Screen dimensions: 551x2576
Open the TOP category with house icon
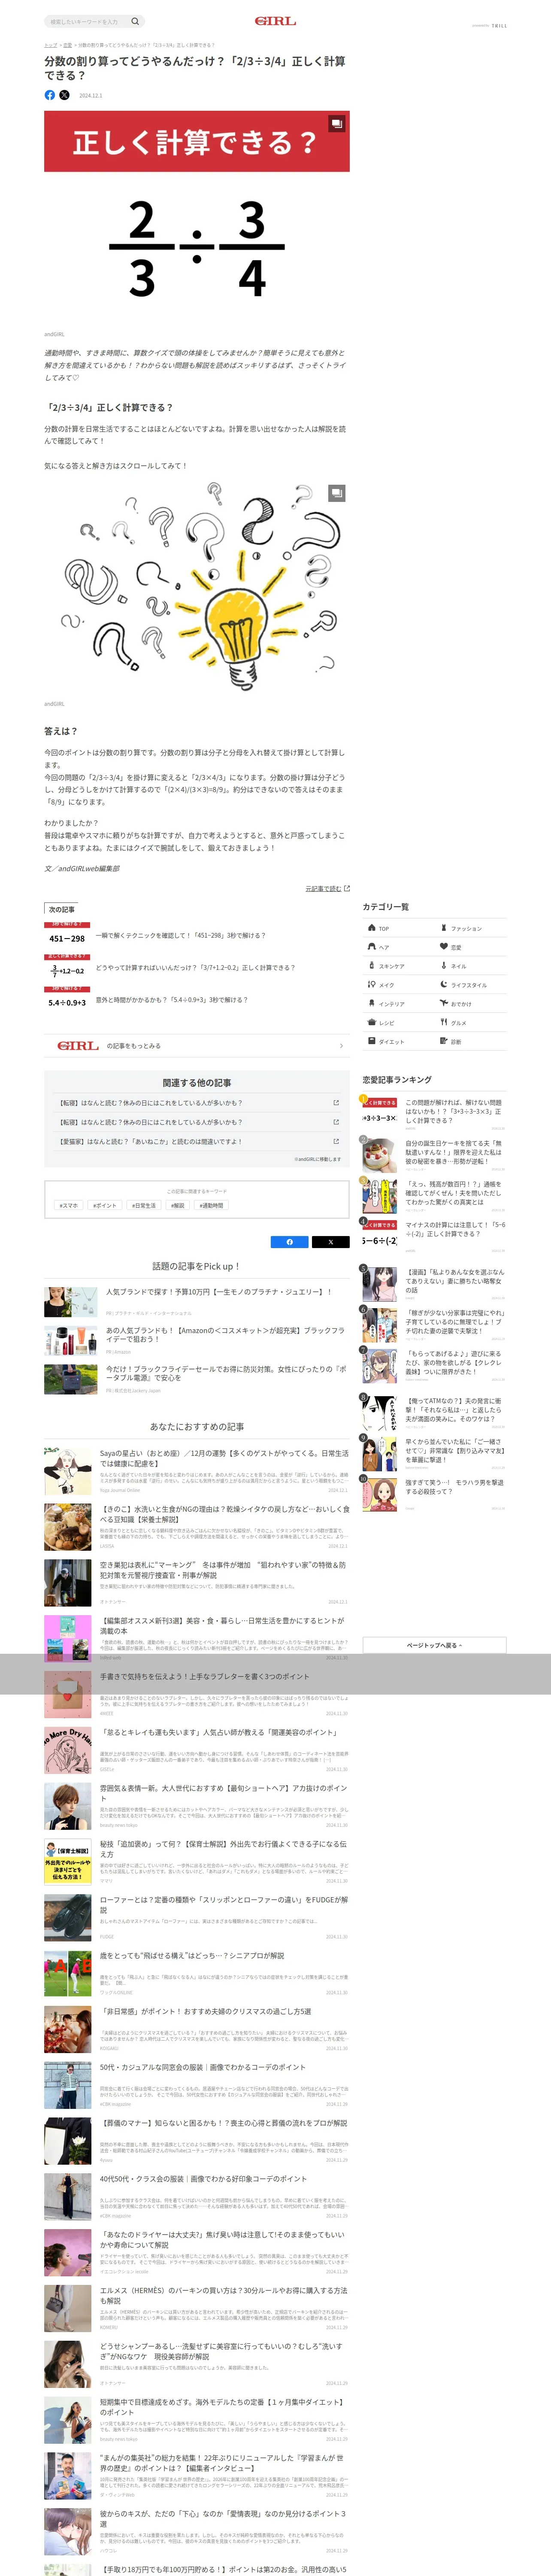pyautogui.click(x=398, y=928)
